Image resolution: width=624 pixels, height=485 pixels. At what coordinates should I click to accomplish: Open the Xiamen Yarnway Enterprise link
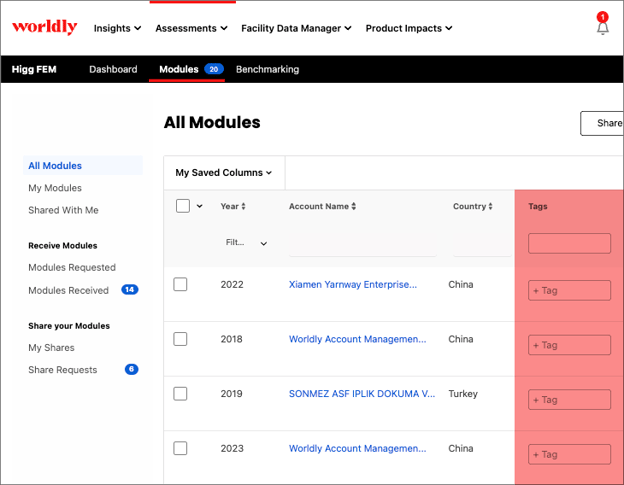click(x=353, y=284)
